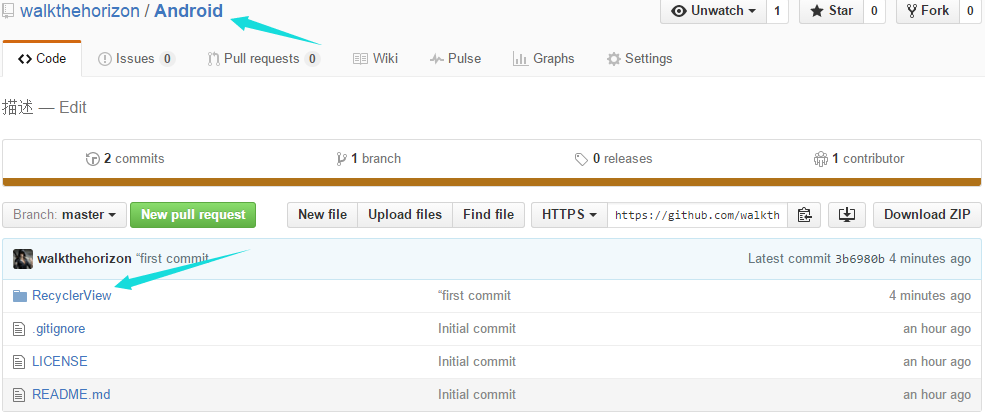
Task: View the 2 commits history
Action: pos(125,159)
